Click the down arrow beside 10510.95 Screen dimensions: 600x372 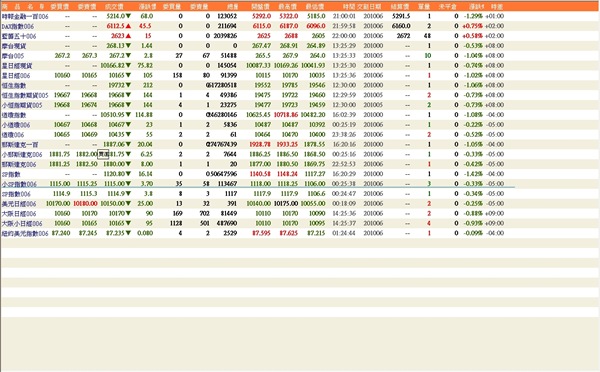pos(128,115)
